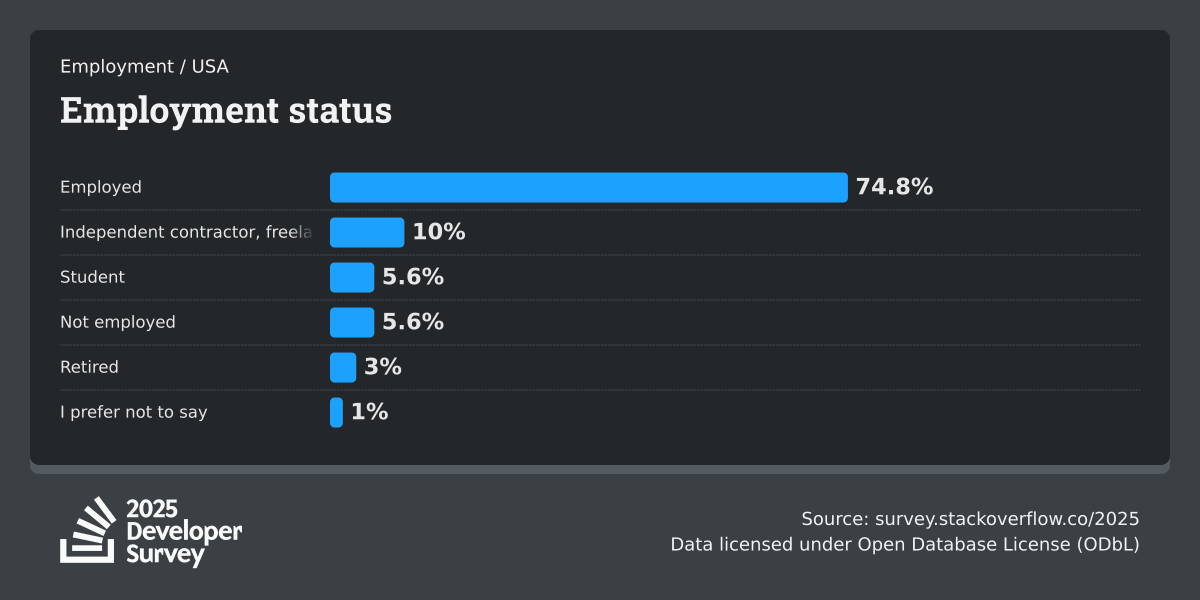The image size is (1200, 600).
Task: Click the "2025 Developer Survey" logo text
Action: click(185, 532)
